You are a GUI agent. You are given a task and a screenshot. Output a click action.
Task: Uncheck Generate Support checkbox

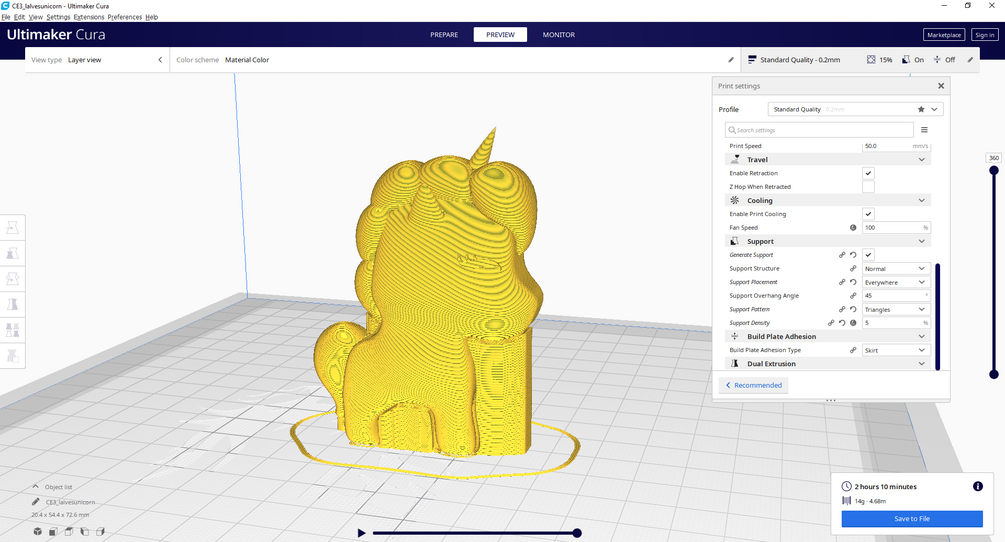pos(868,254)
